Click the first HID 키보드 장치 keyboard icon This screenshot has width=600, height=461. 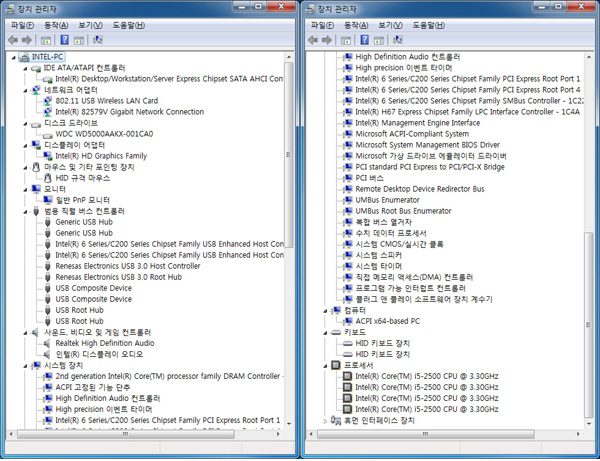tap(347, 344)
